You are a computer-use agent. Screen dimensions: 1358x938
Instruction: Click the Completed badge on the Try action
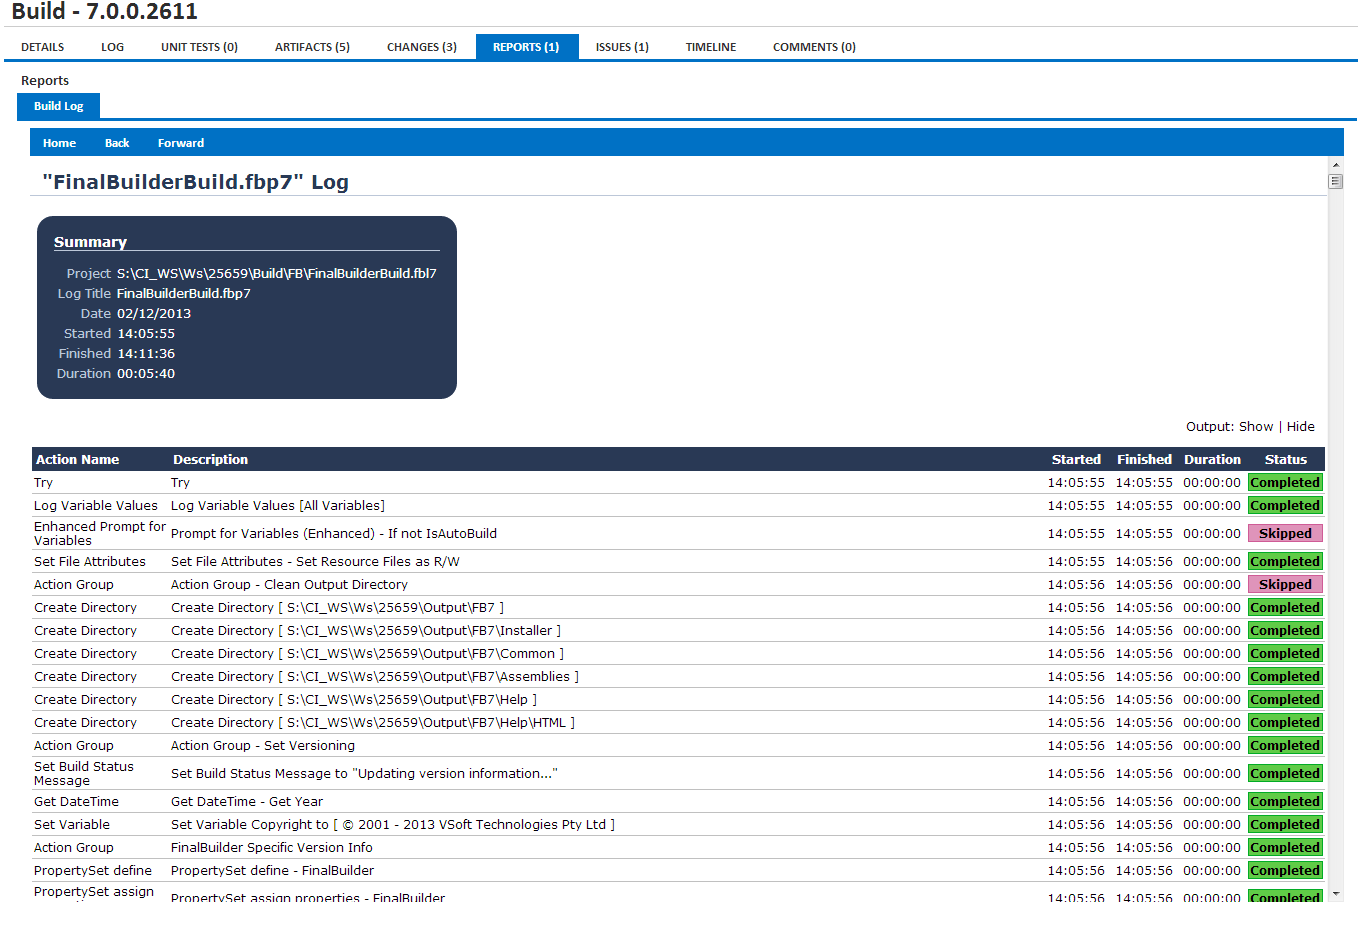tap(1285, 482)
